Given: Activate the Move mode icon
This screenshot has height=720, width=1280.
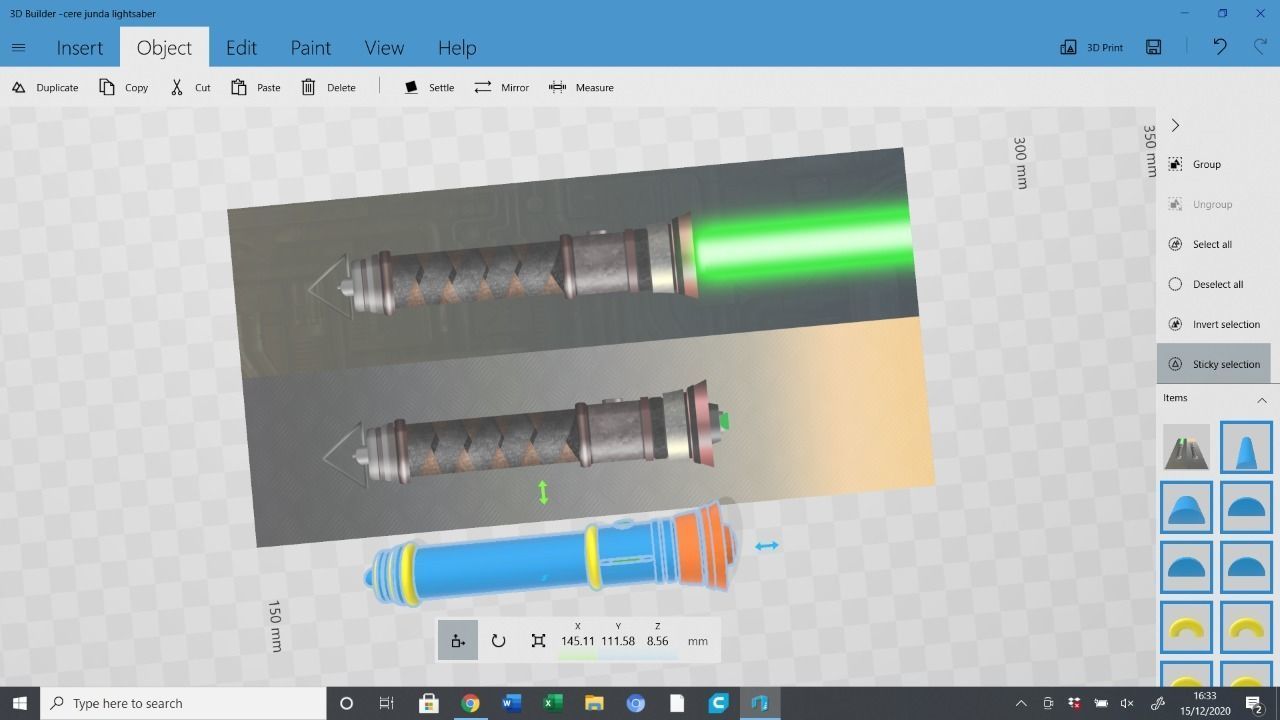Looking at the screenshot, I should tap(458, 640).
